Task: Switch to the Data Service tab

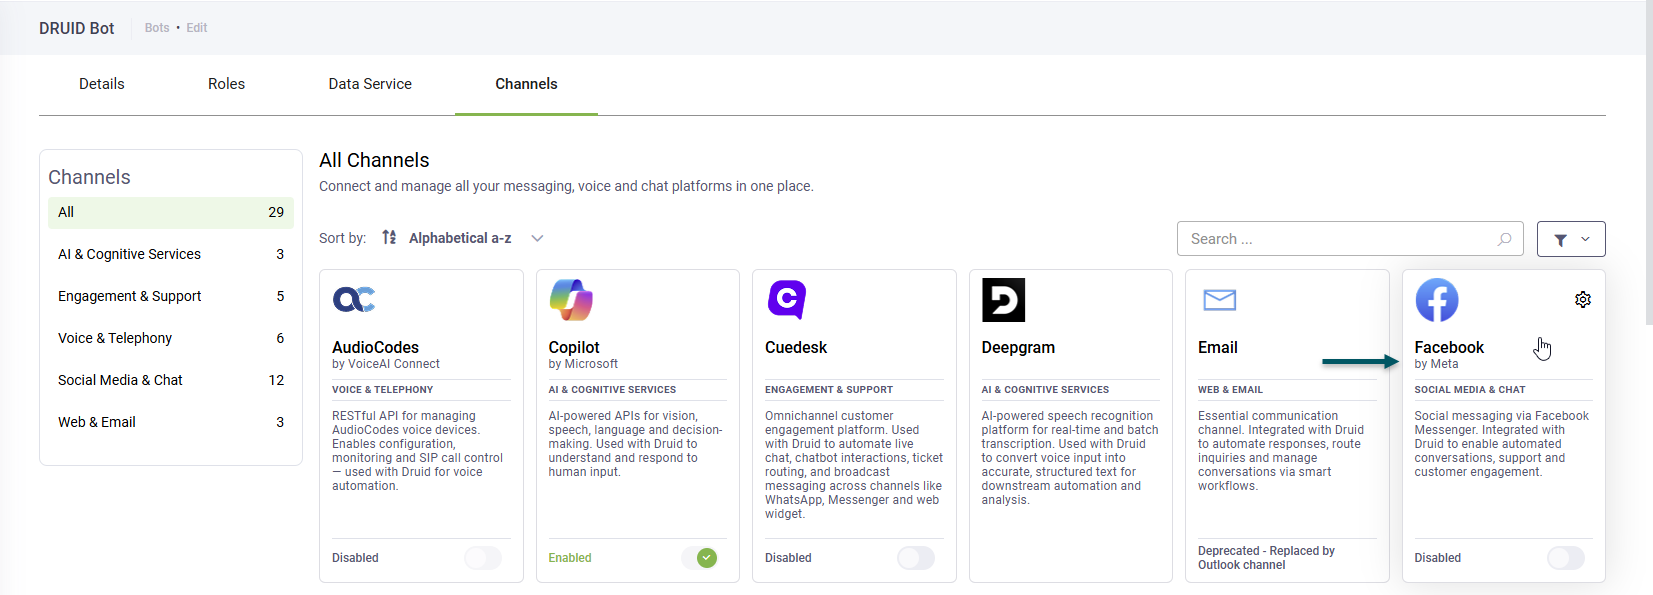Action: (x=370, y=84)
